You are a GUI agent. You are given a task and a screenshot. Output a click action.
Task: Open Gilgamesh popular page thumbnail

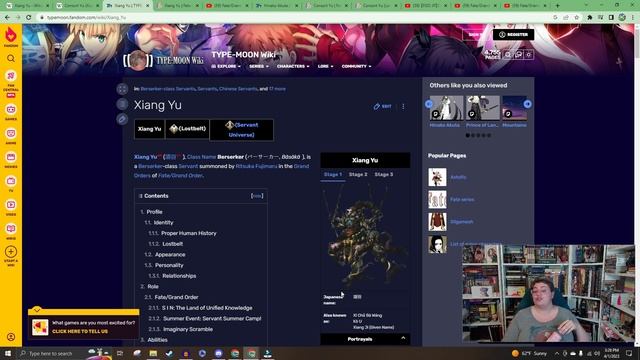(x=437, y=222)
